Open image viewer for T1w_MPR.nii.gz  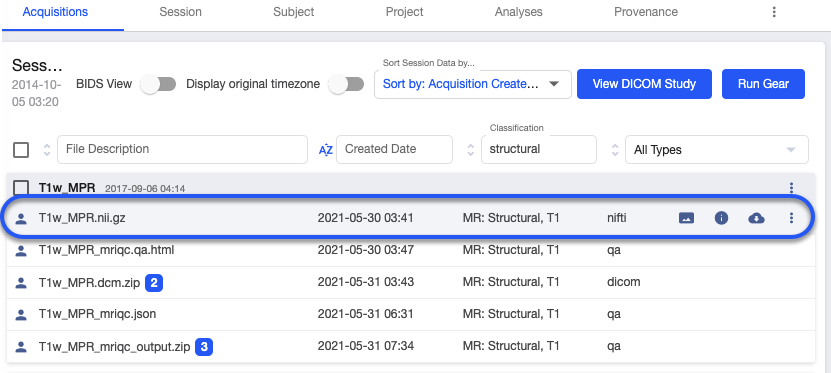click(x=686, y=218)
